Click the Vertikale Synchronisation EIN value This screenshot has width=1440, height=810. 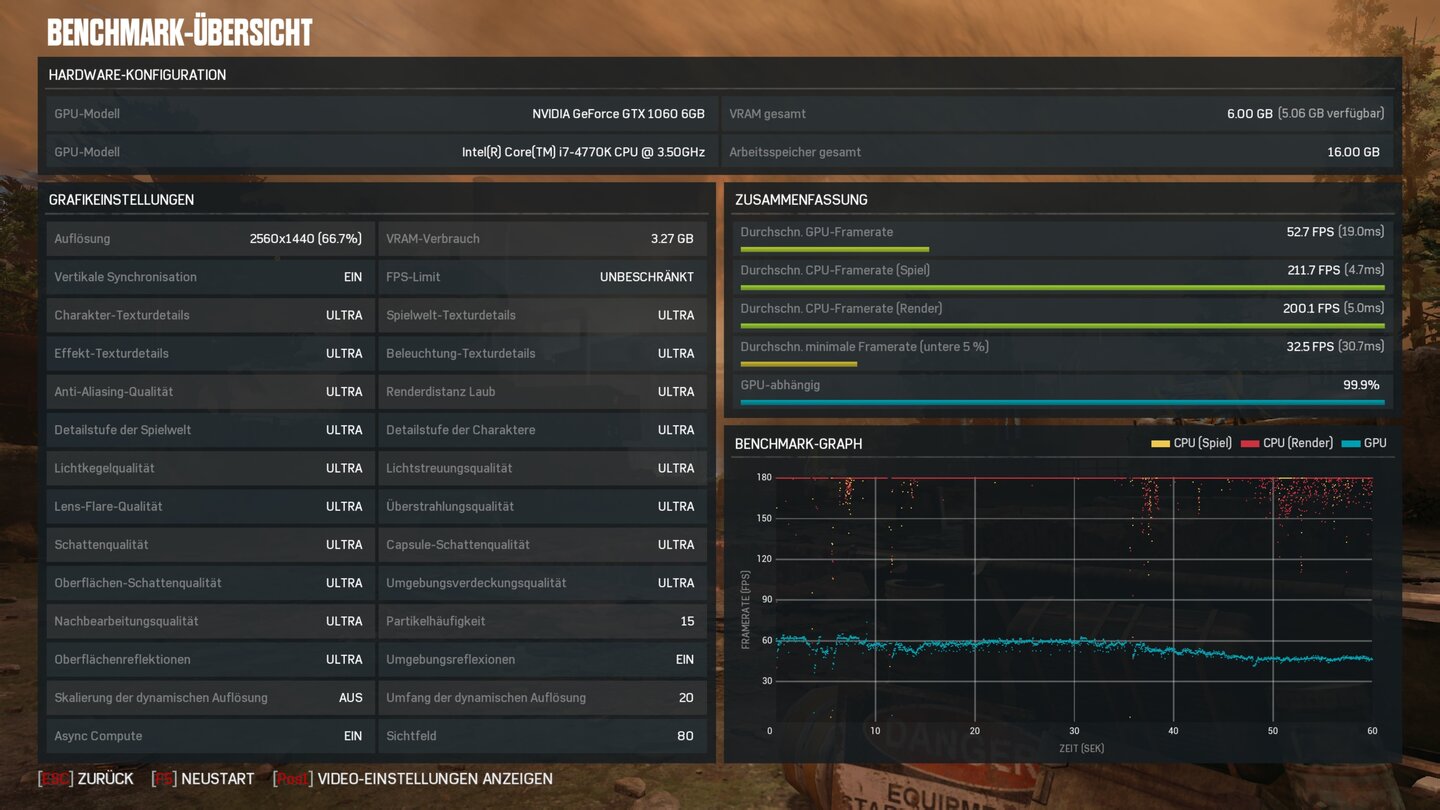pyautogui.click(x=353, y=277)
